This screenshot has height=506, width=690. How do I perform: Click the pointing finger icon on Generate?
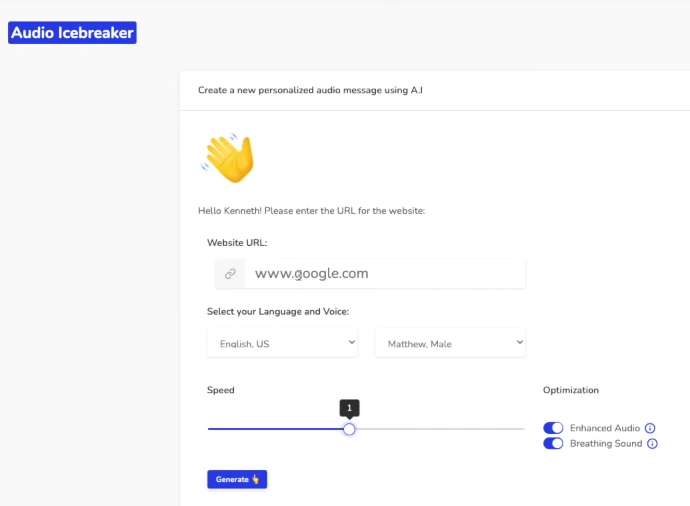coord(256,479)
